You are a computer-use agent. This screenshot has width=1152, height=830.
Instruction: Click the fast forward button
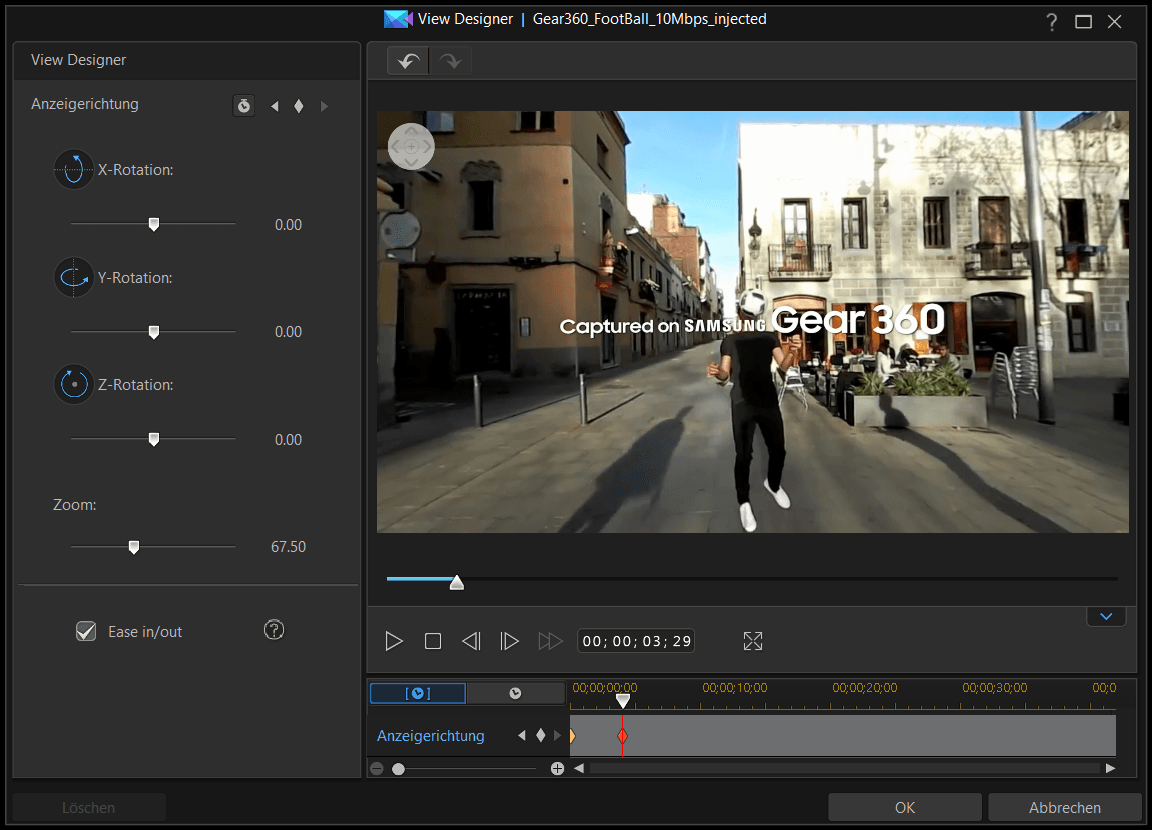(550, 641)
